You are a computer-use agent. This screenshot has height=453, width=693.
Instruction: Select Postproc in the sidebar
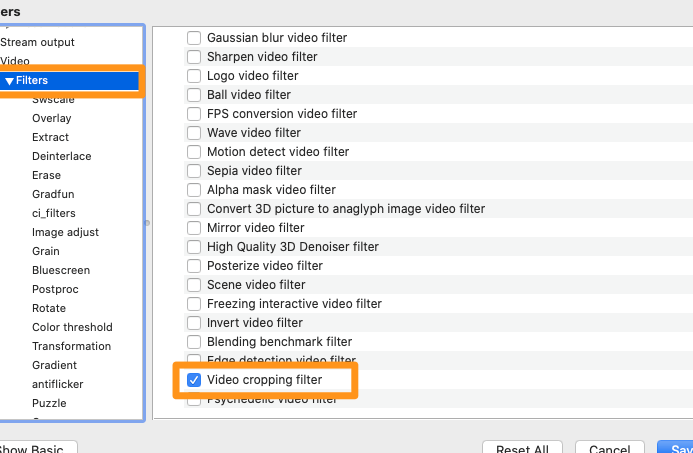point(55,289)
